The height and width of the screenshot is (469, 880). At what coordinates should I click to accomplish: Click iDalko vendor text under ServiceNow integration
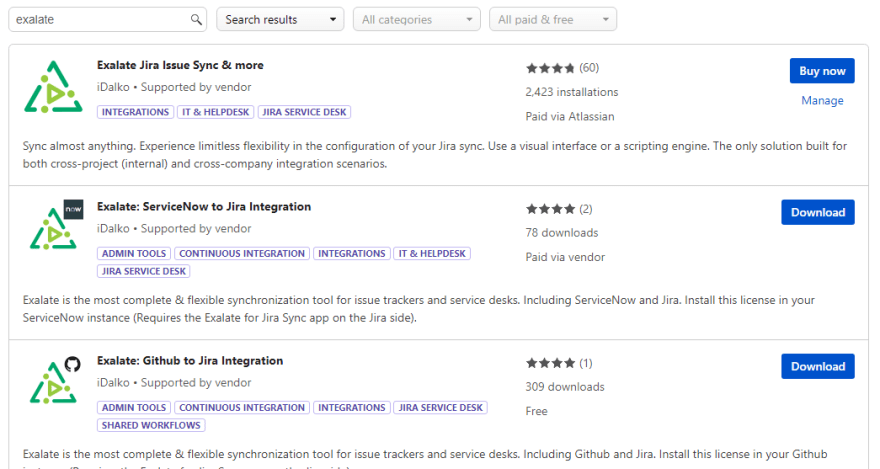(113, 229)
